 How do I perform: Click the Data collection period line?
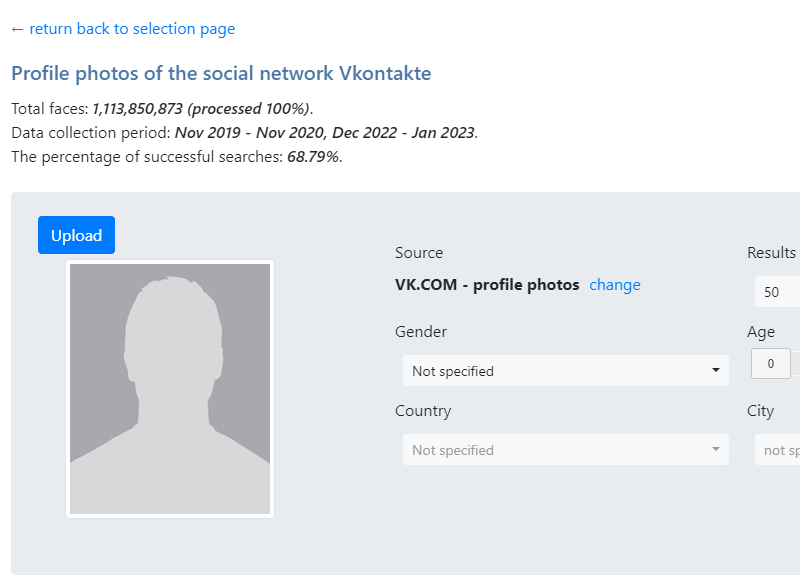coord(244,132)
